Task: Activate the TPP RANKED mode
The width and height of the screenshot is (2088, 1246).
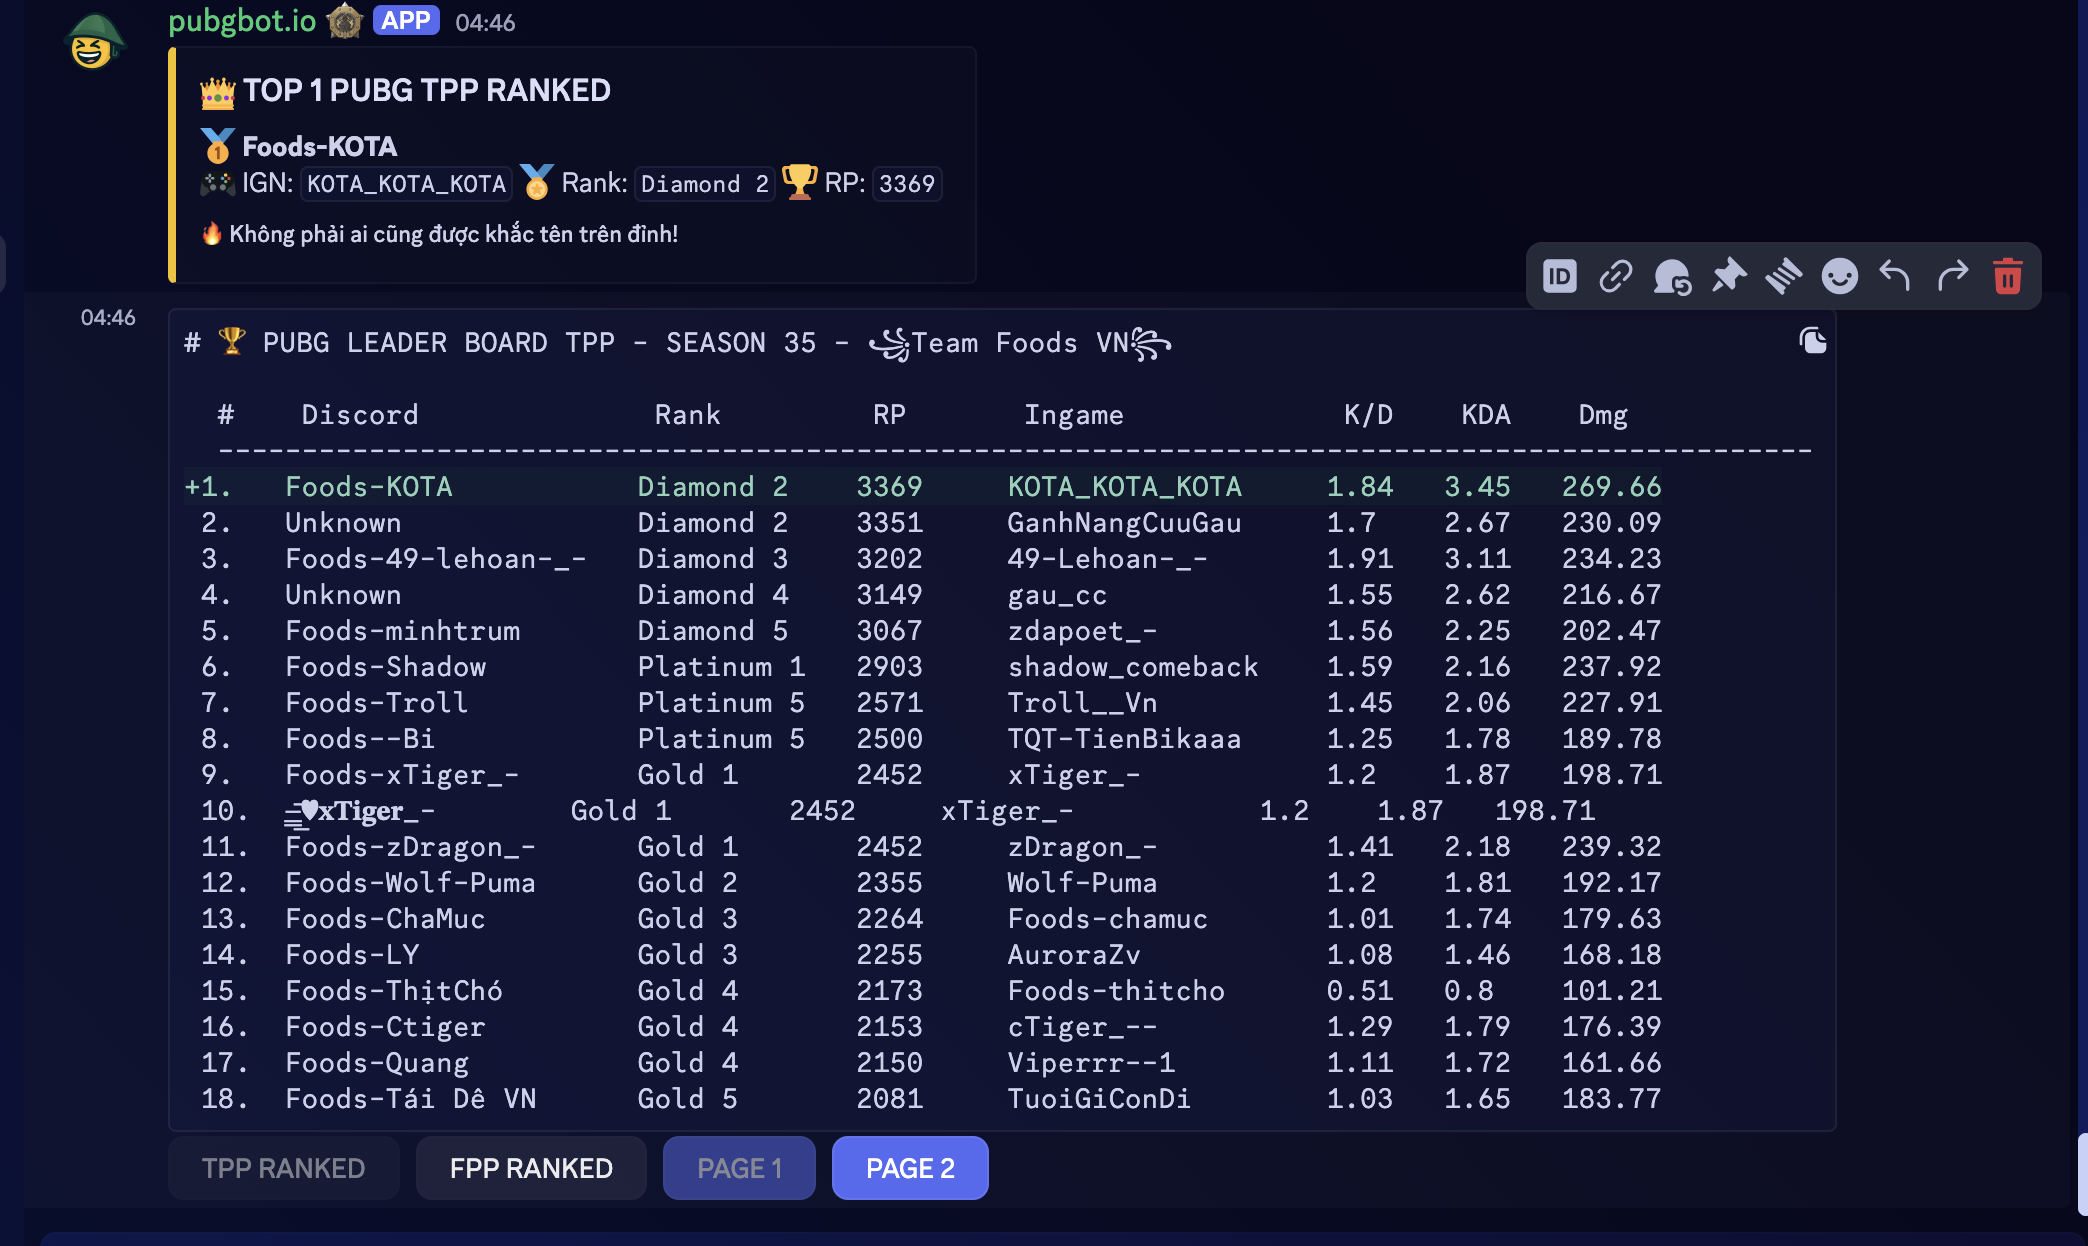Action: pyautogui.click(x=283, y=1167)
